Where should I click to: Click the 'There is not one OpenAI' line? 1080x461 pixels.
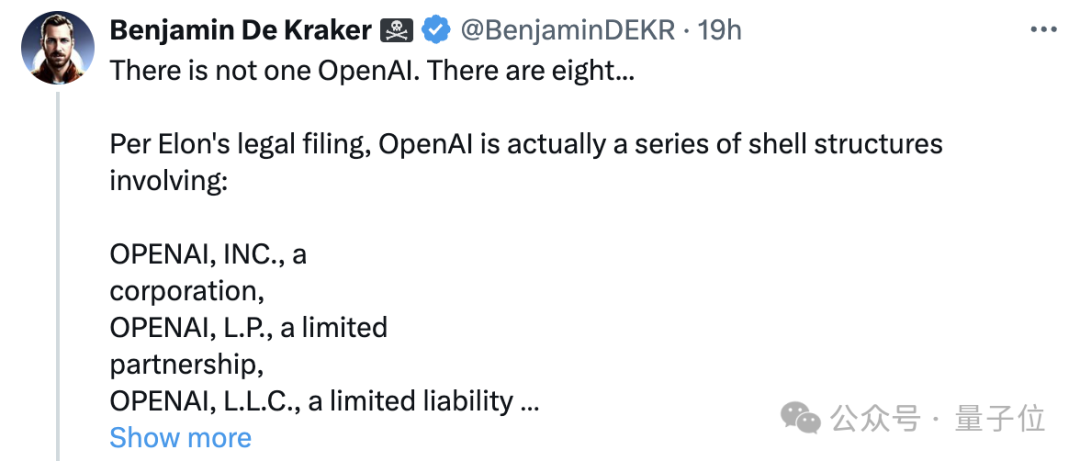(370, 71)
